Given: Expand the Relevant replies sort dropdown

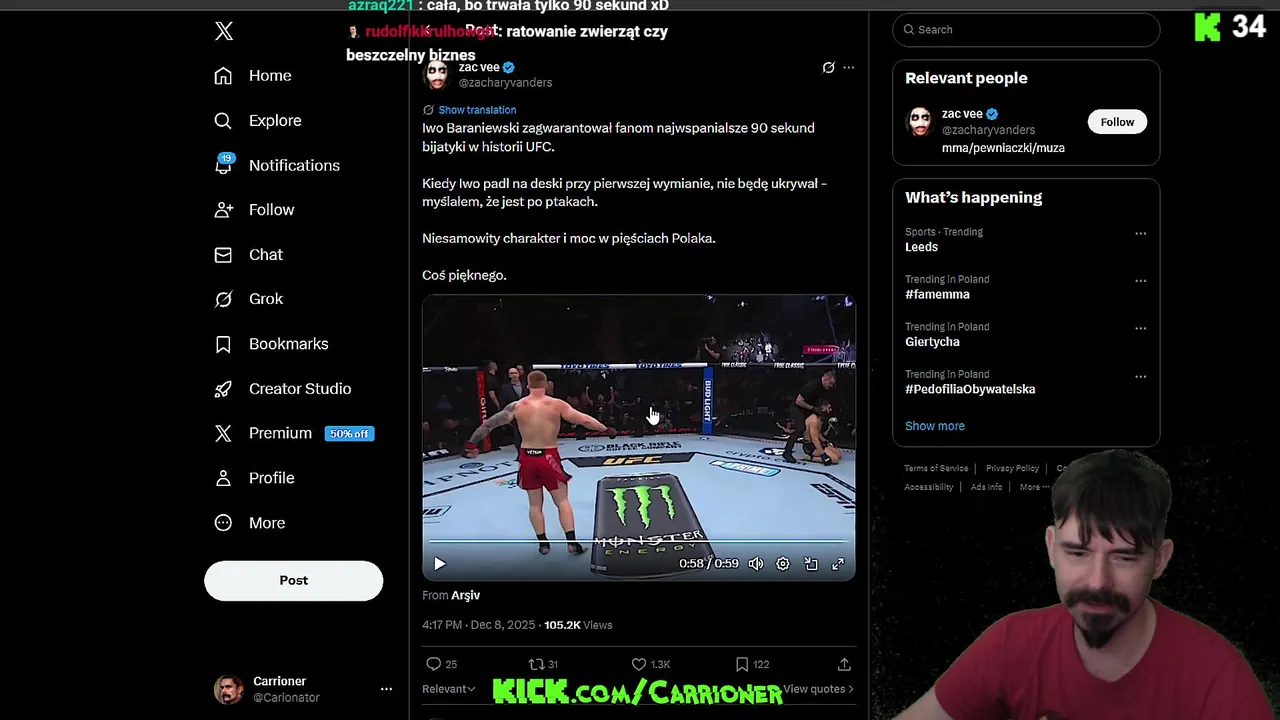Looking at the screenshot, I should point(448,689).
